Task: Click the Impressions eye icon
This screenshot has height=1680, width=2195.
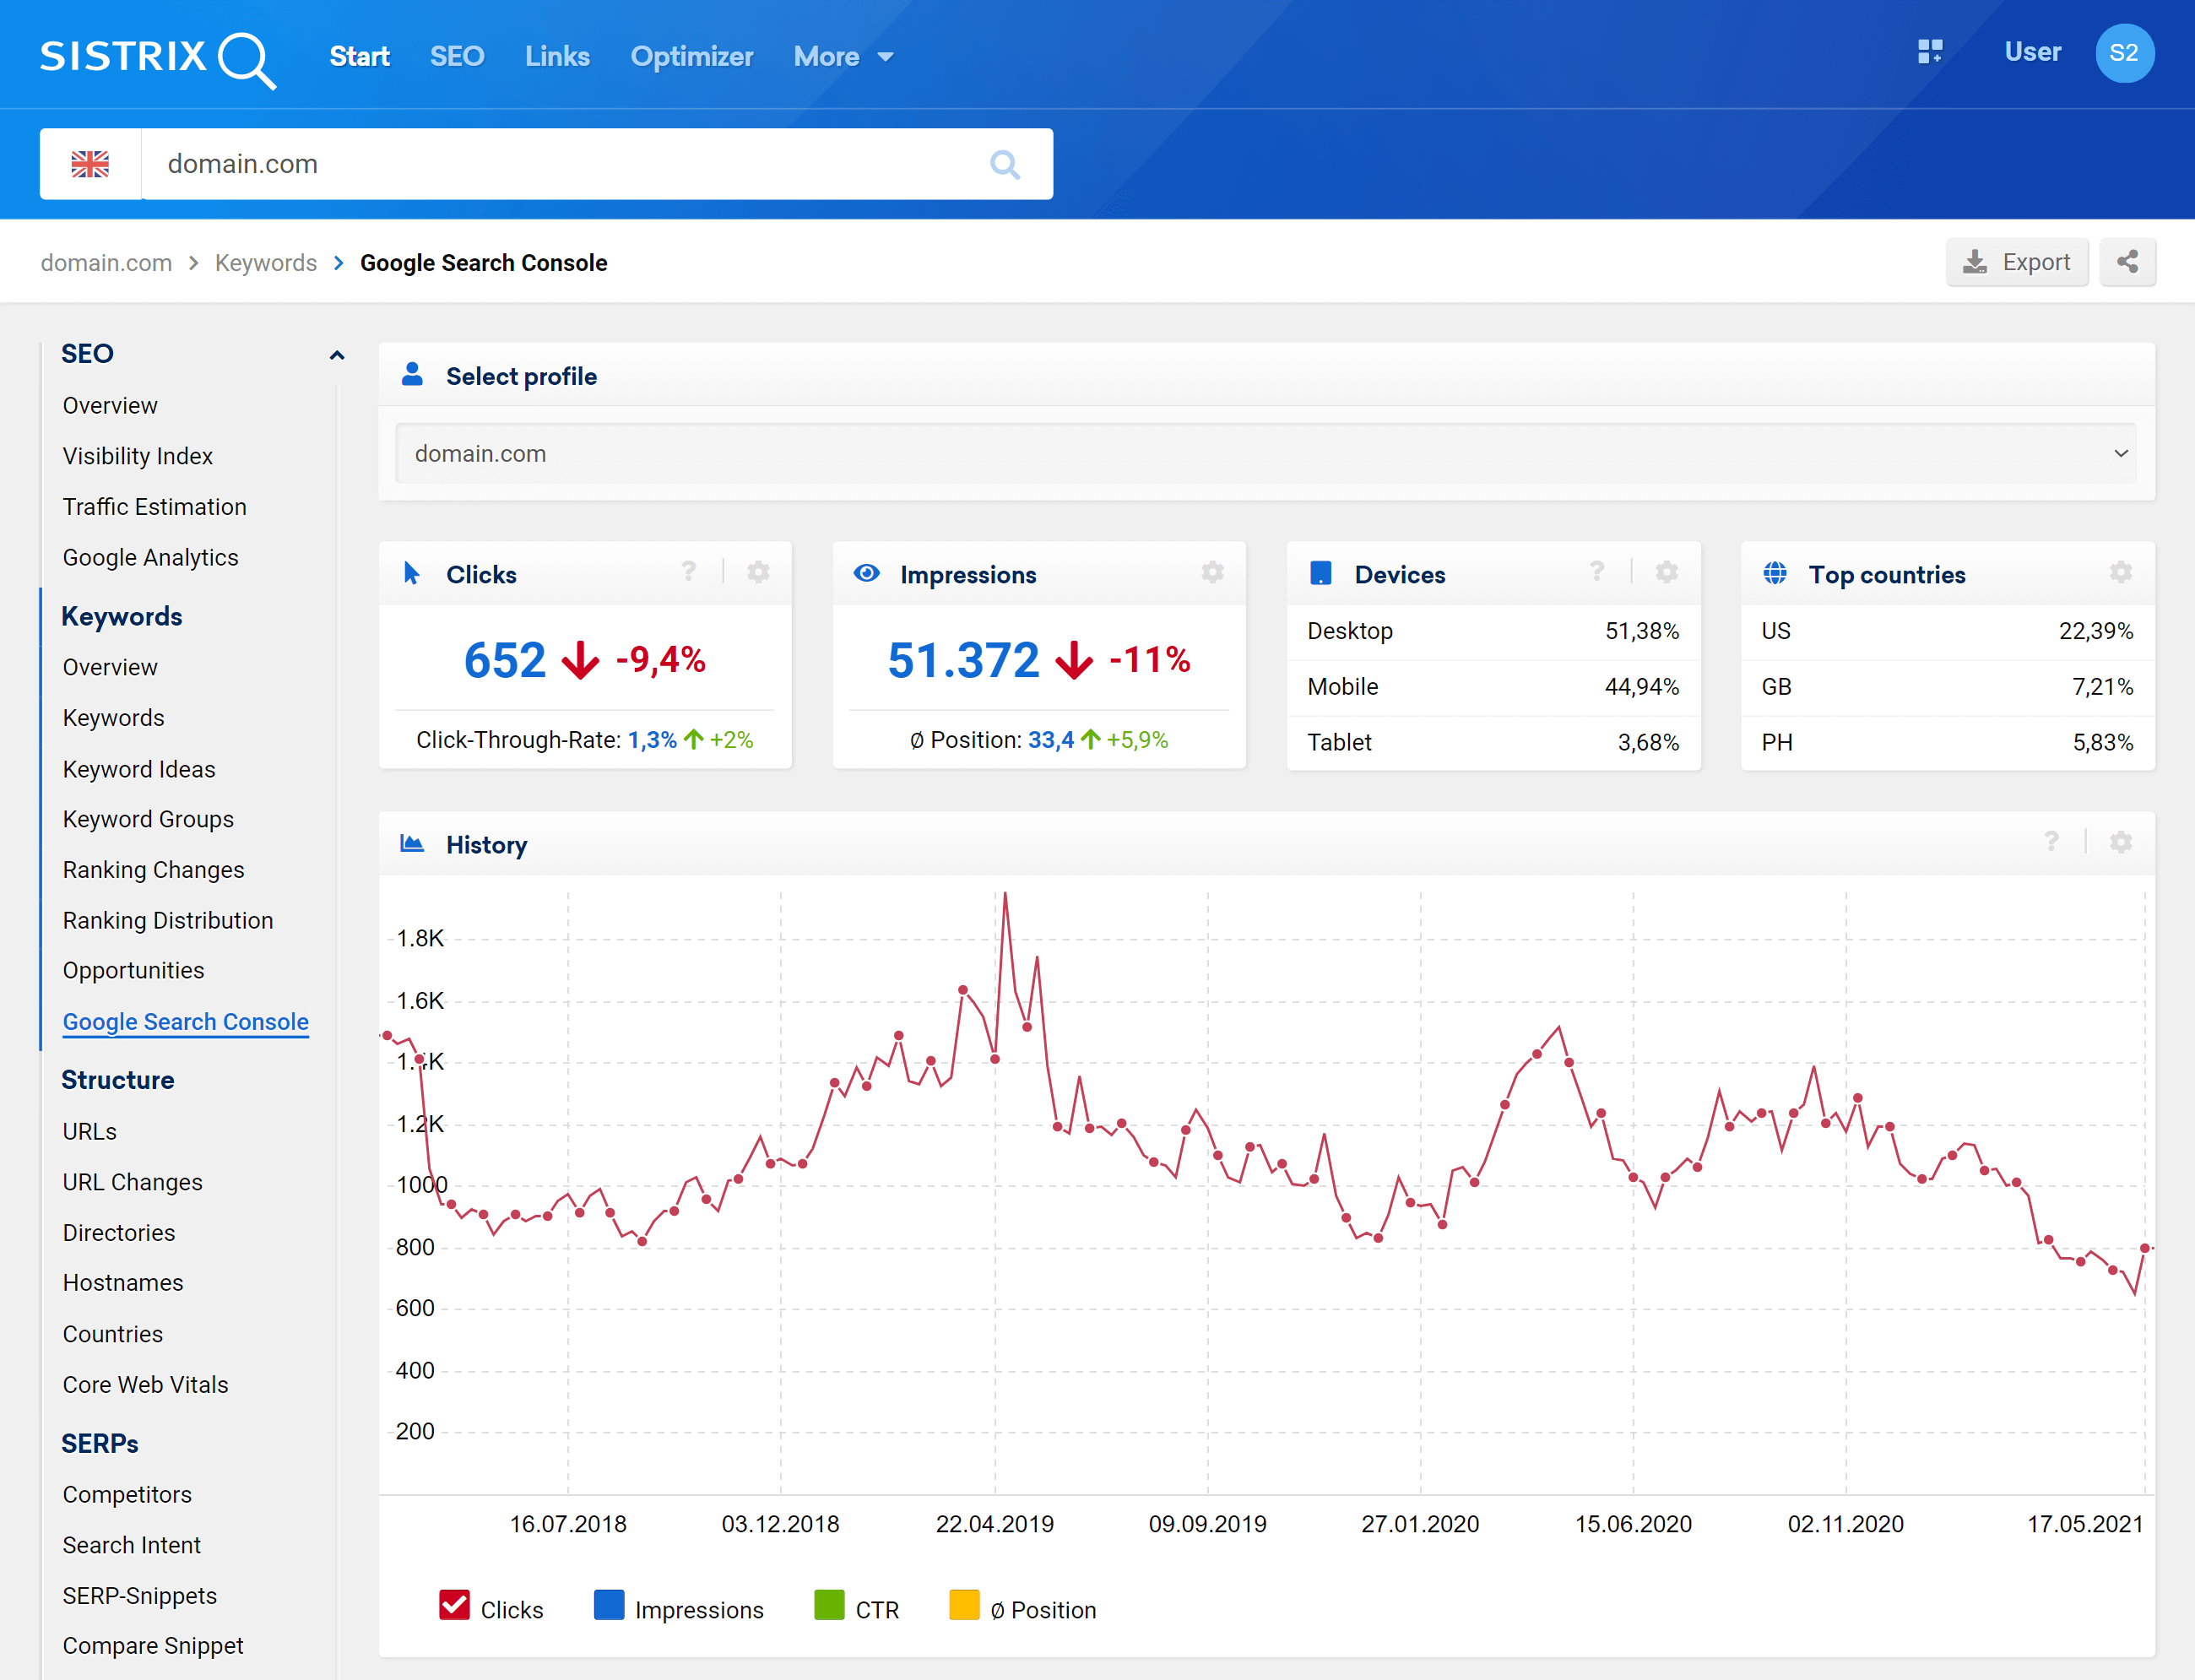Action: point(867,573)
